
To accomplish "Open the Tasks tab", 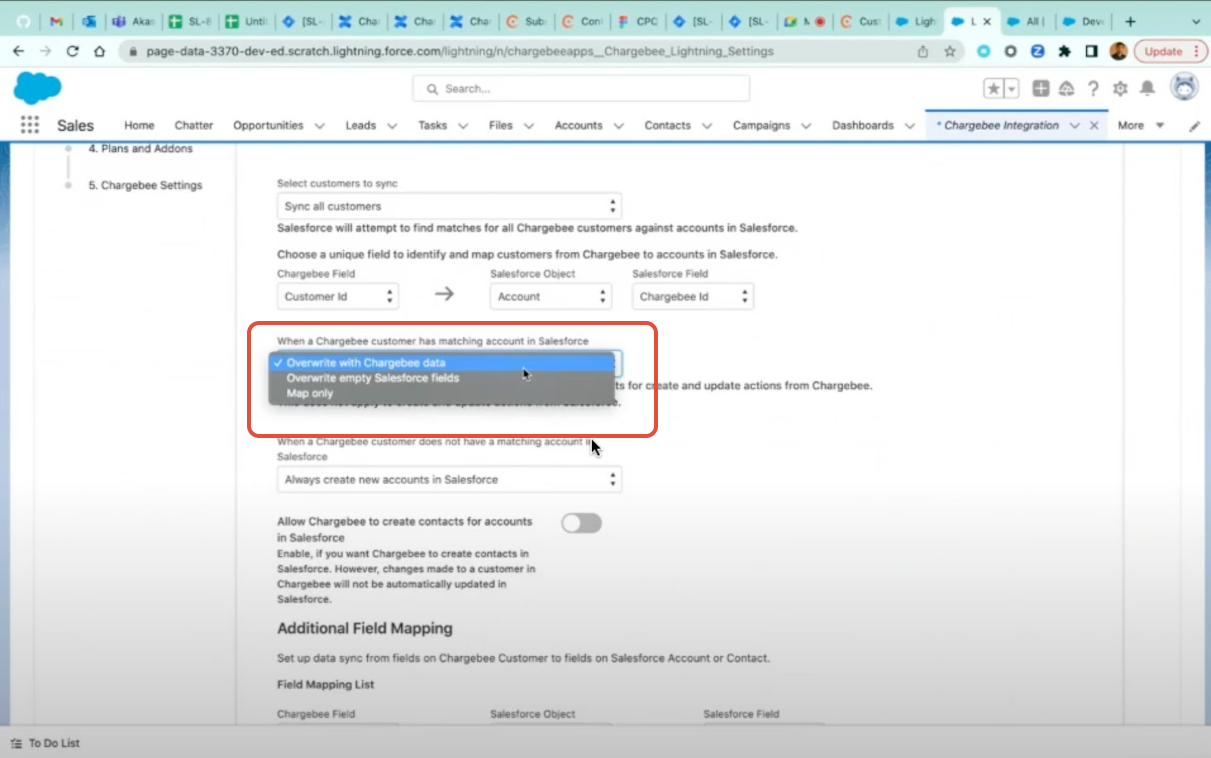I will click(x=433, y=126).
